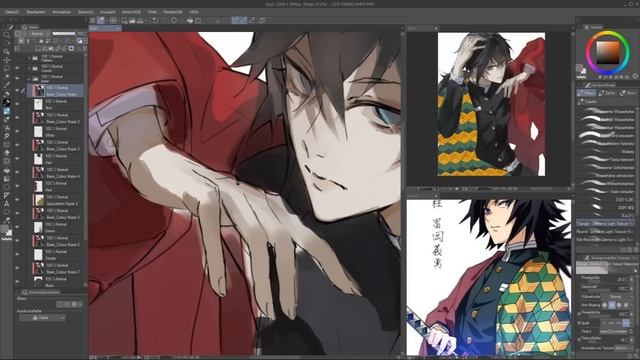Adjust the layer opacity slider
Screen dimensions: 640x360
[x=64, y=33]
